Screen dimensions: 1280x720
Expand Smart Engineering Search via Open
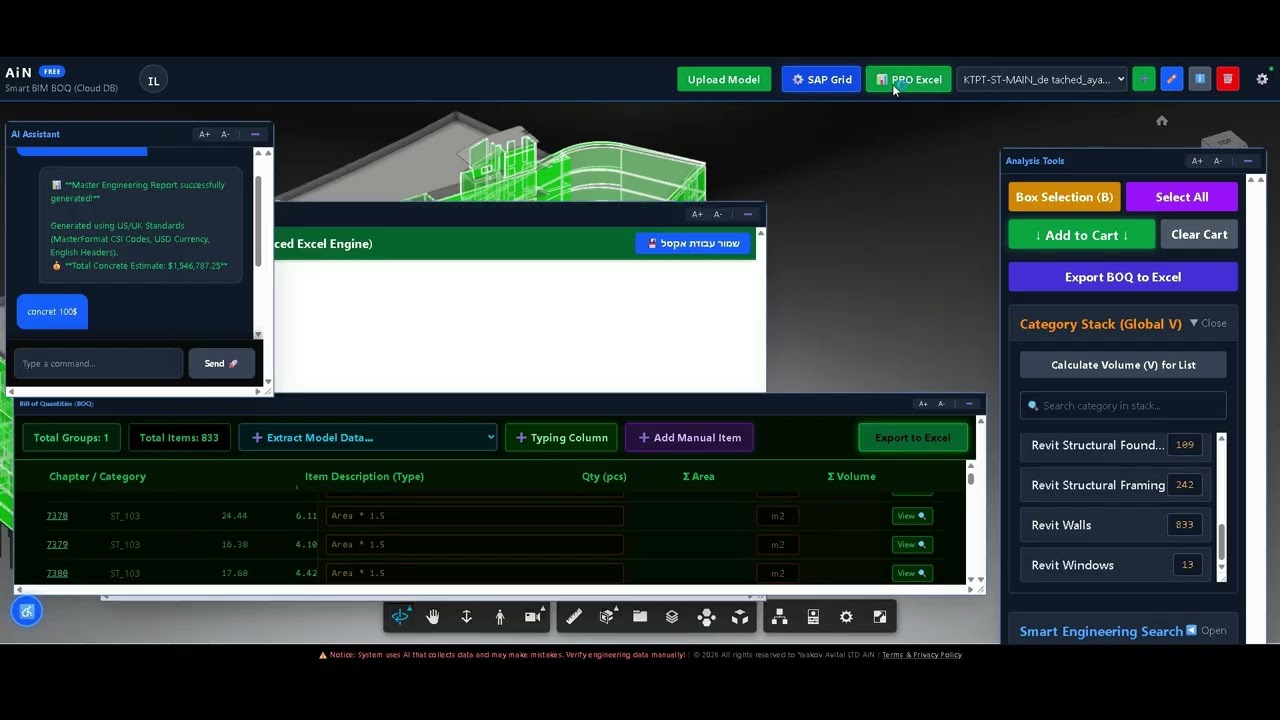pos(1206,631)
